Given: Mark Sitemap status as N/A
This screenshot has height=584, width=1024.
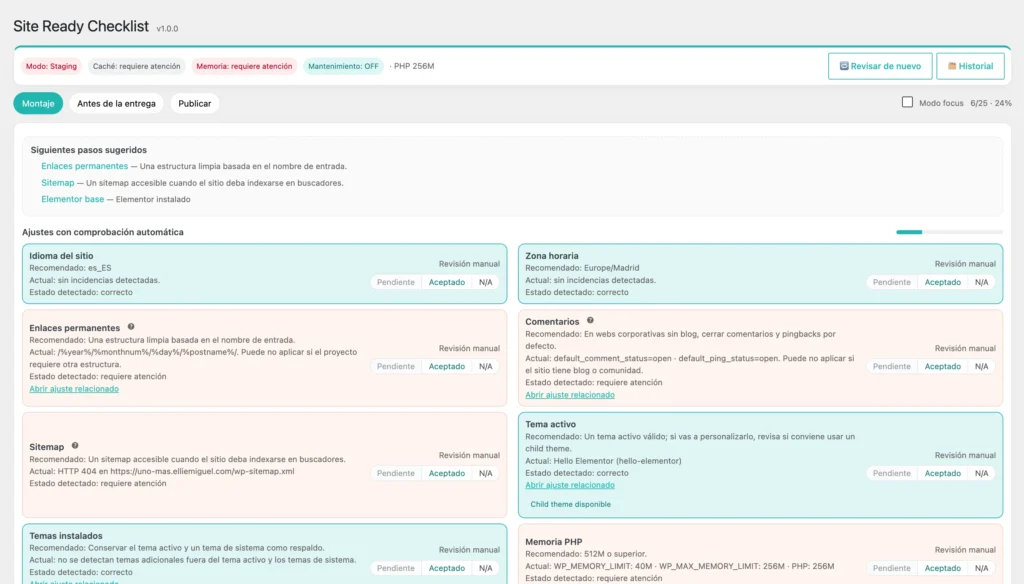Looking at the screenshot, I should [485, 474].
